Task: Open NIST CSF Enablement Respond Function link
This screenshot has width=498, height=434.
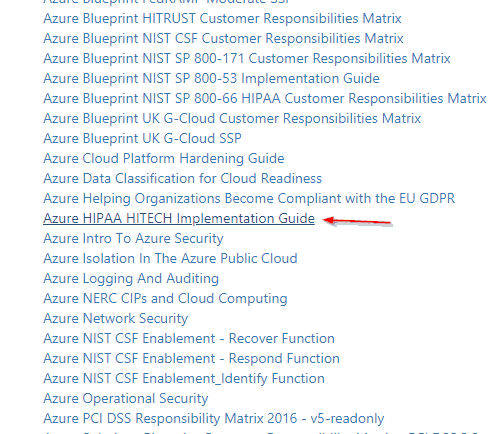Action: (x=191, y=359)
